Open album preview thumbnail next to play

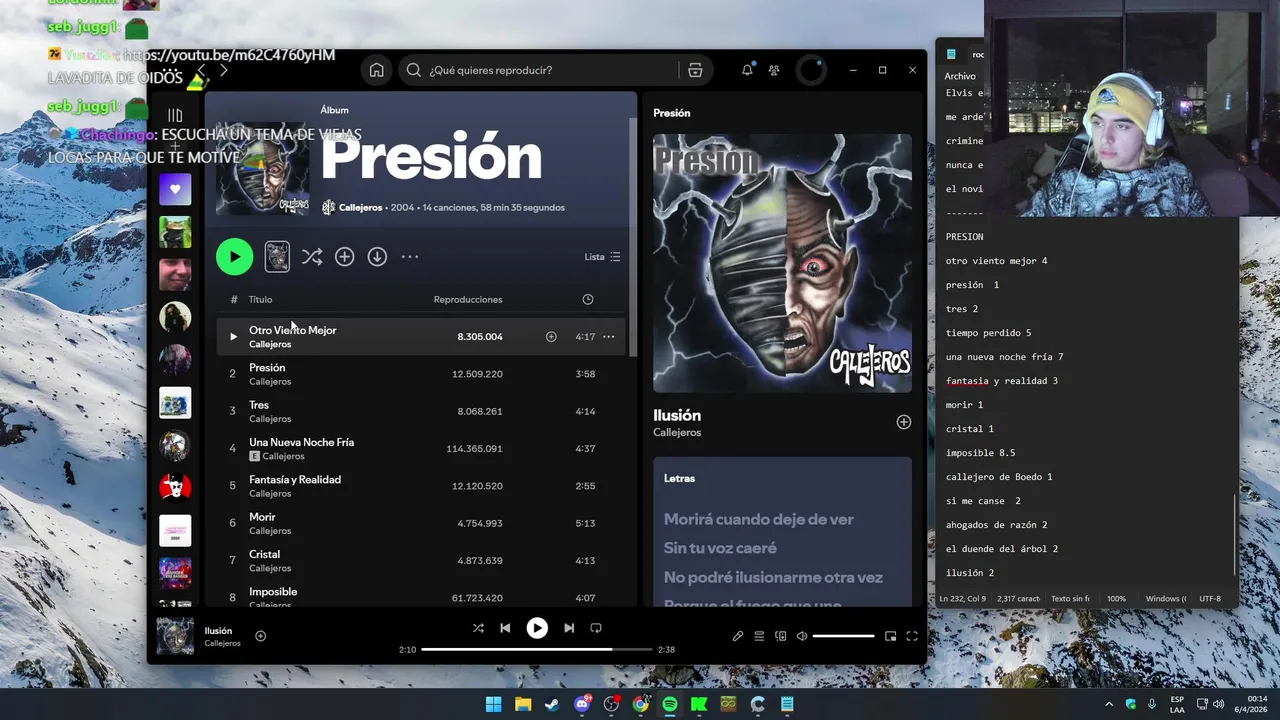tap(277, 257)
